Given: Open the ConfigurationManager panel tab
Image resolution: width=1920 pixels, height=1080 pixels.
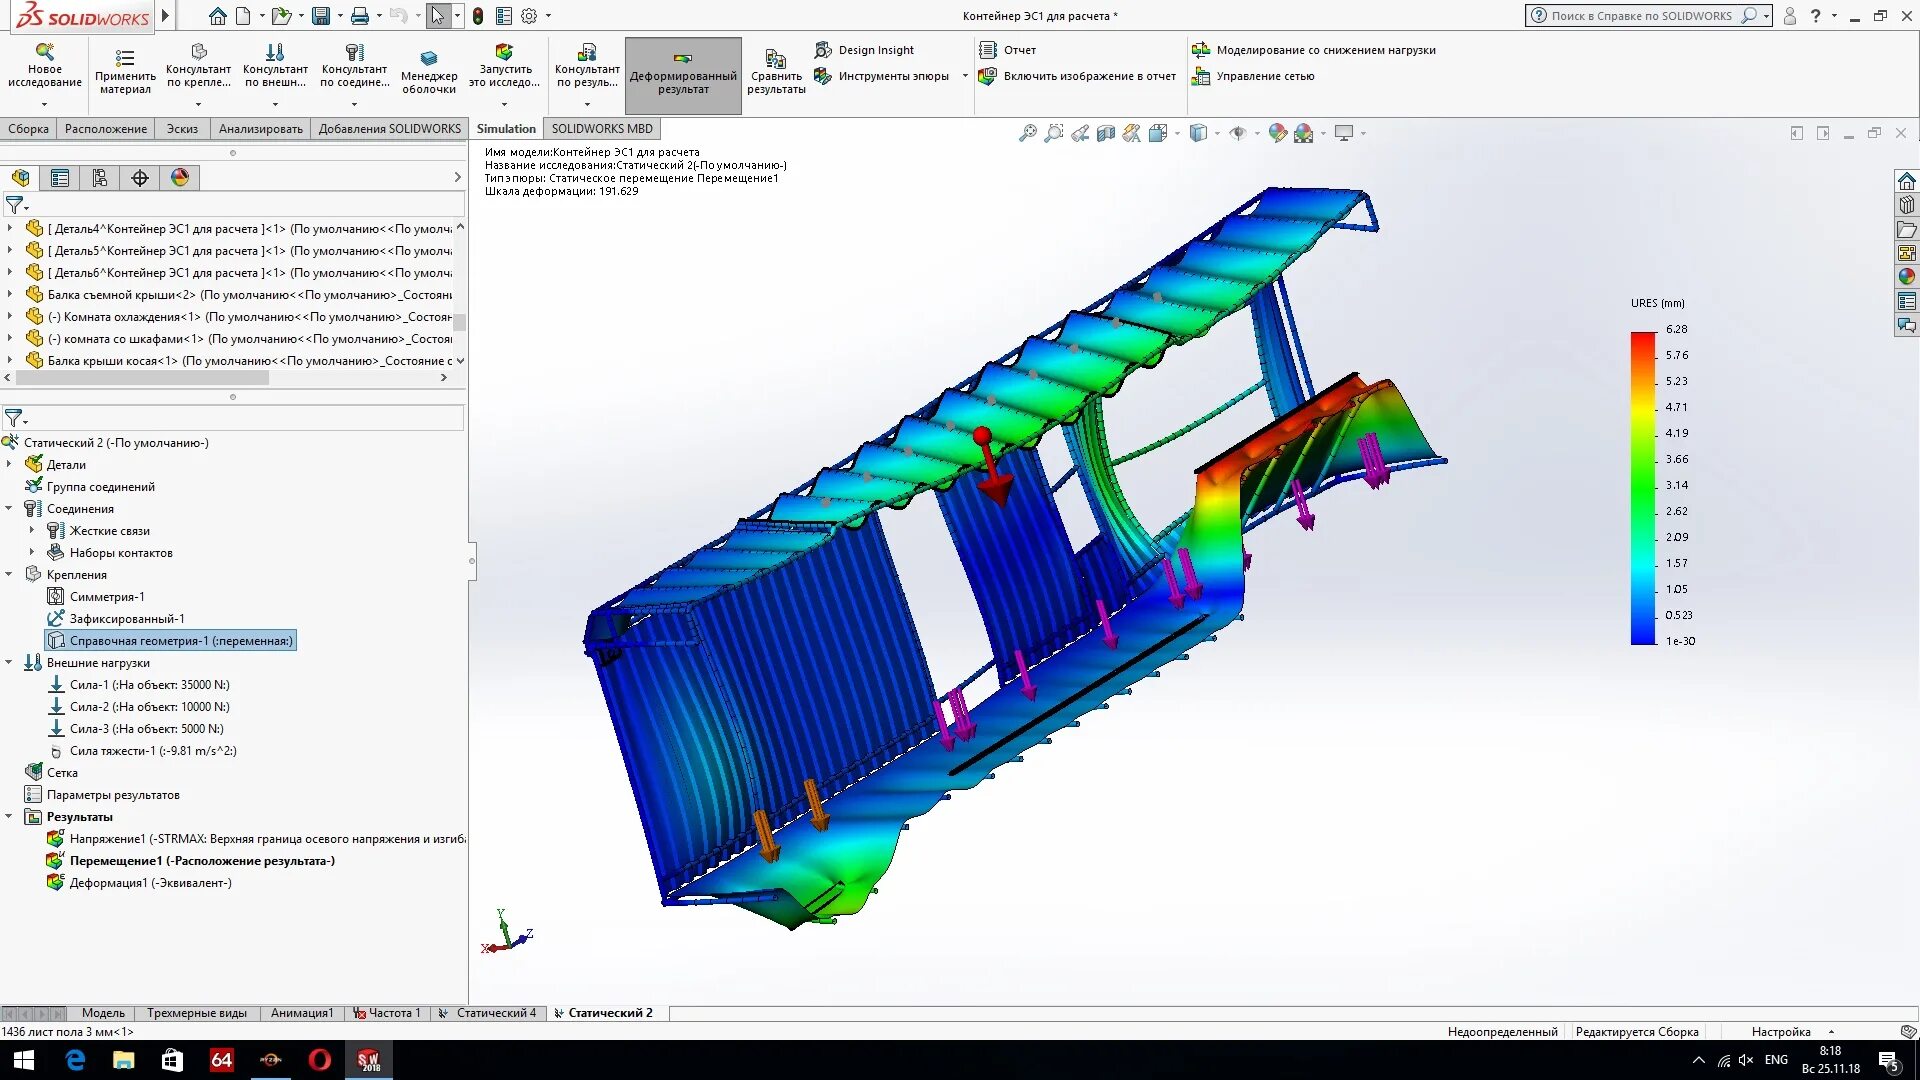Looking at the screenshot, I should click(x=99, y=178).
